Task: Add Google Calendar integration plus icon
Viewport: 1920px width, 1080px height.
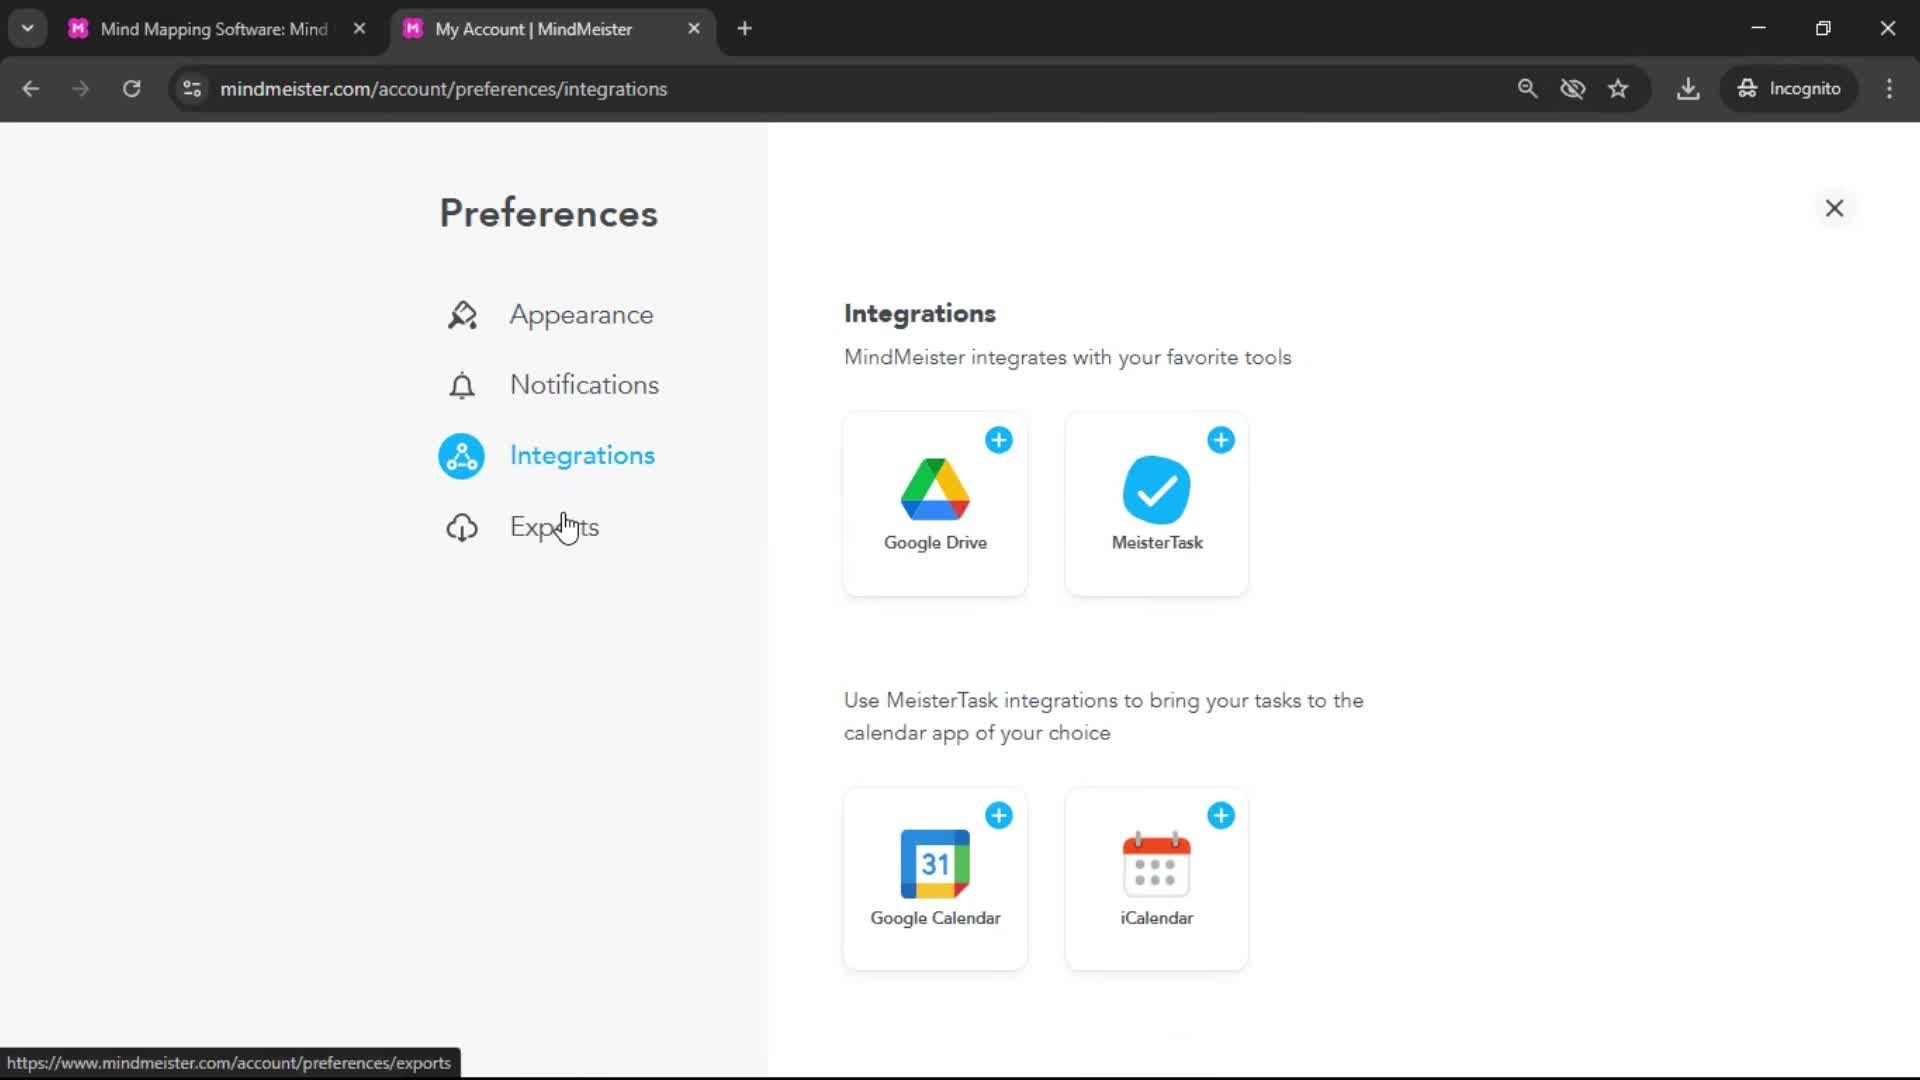Action: (x=999, y=816)
